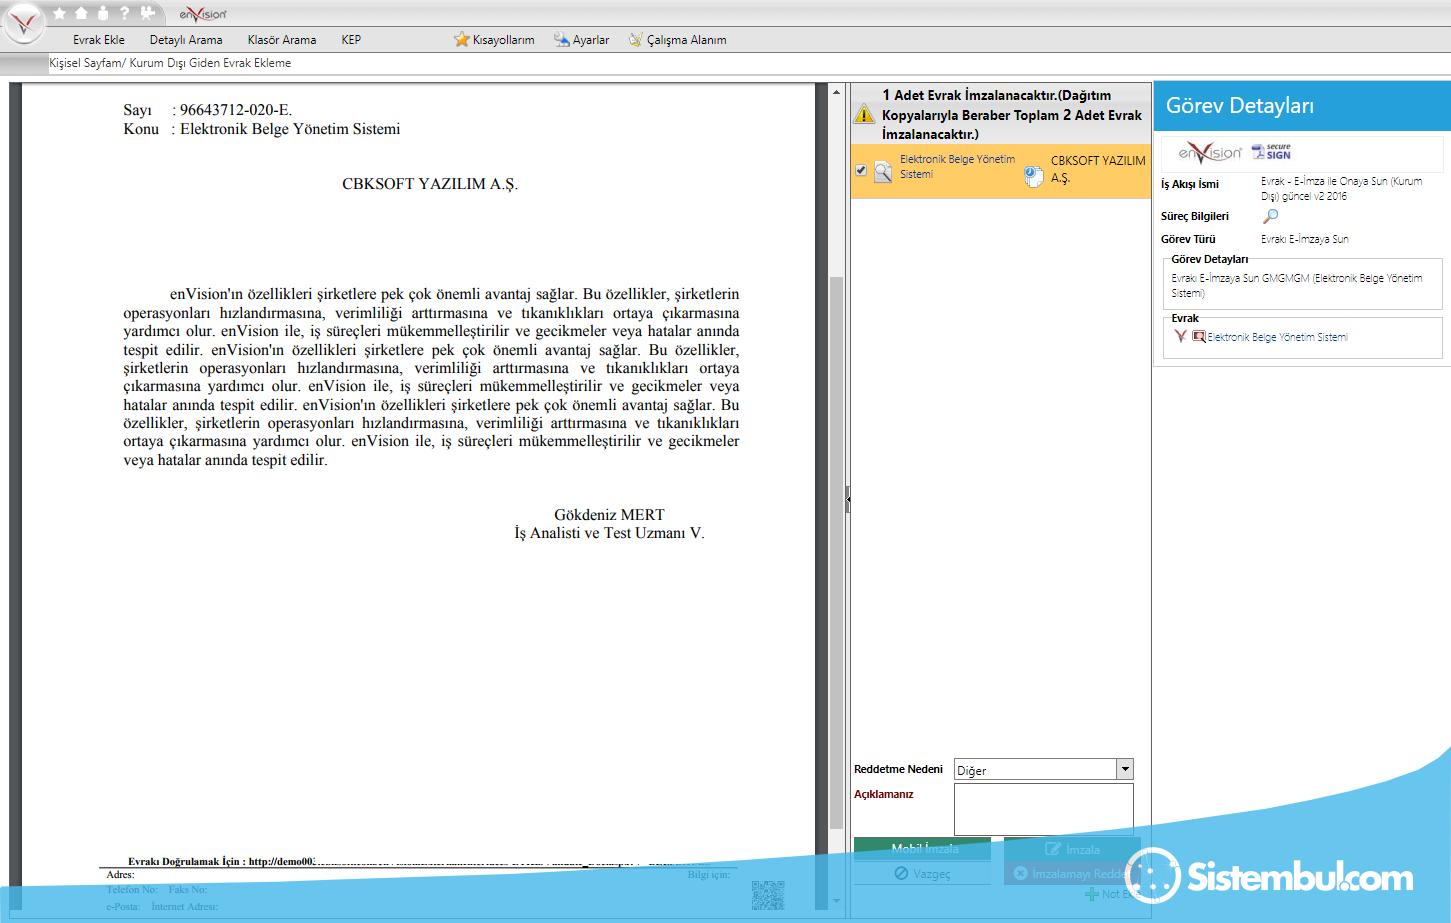Viewport: 1451px width, 923px height.
Task: Click inside the Açıklamanız text box
Action: (1044, 809)
